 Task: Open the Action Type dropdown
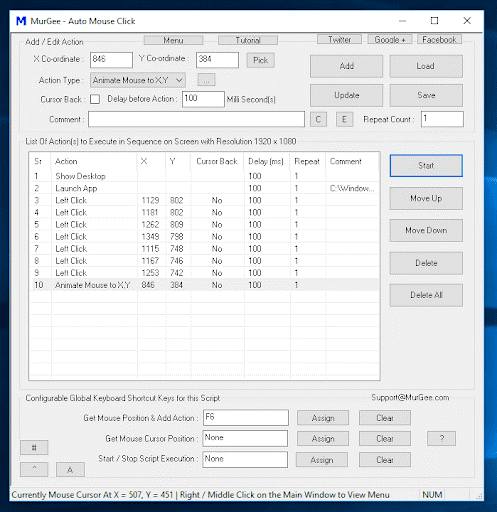click(138, 80)
